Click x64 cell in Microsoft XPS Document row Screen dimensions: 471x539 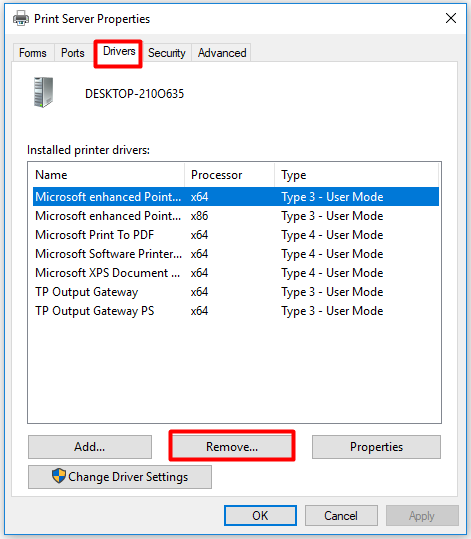pyautogui.click(x=199, y=273)
